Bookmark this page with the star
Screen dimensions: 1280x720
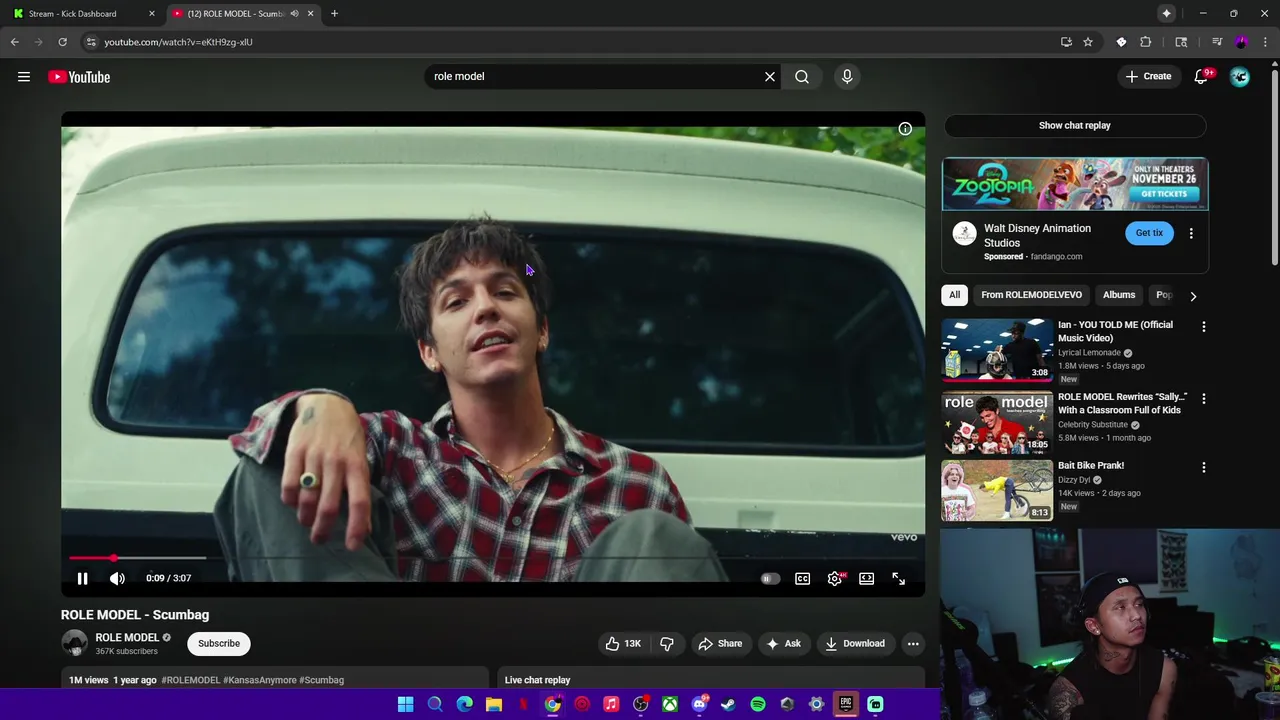1088,42
